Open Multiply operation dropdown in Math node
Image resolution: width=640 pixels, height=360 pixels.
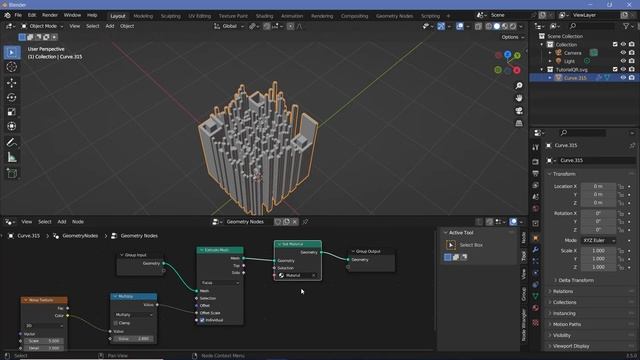pyautogui.click(x=134, y=315)
